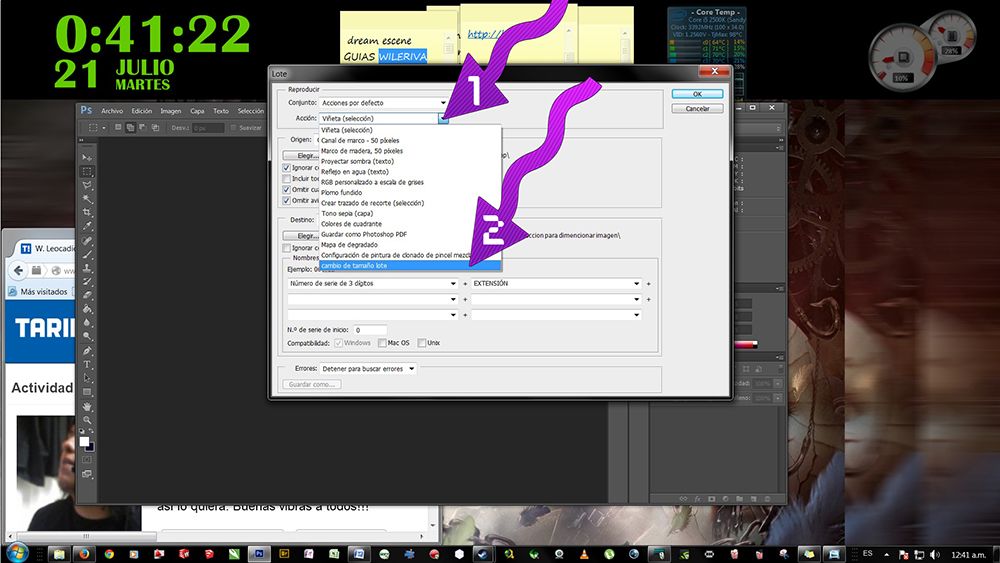Viewport: 1000px width, 563px height.
Task: Select the Eraser tool
Action: [87, 295]
